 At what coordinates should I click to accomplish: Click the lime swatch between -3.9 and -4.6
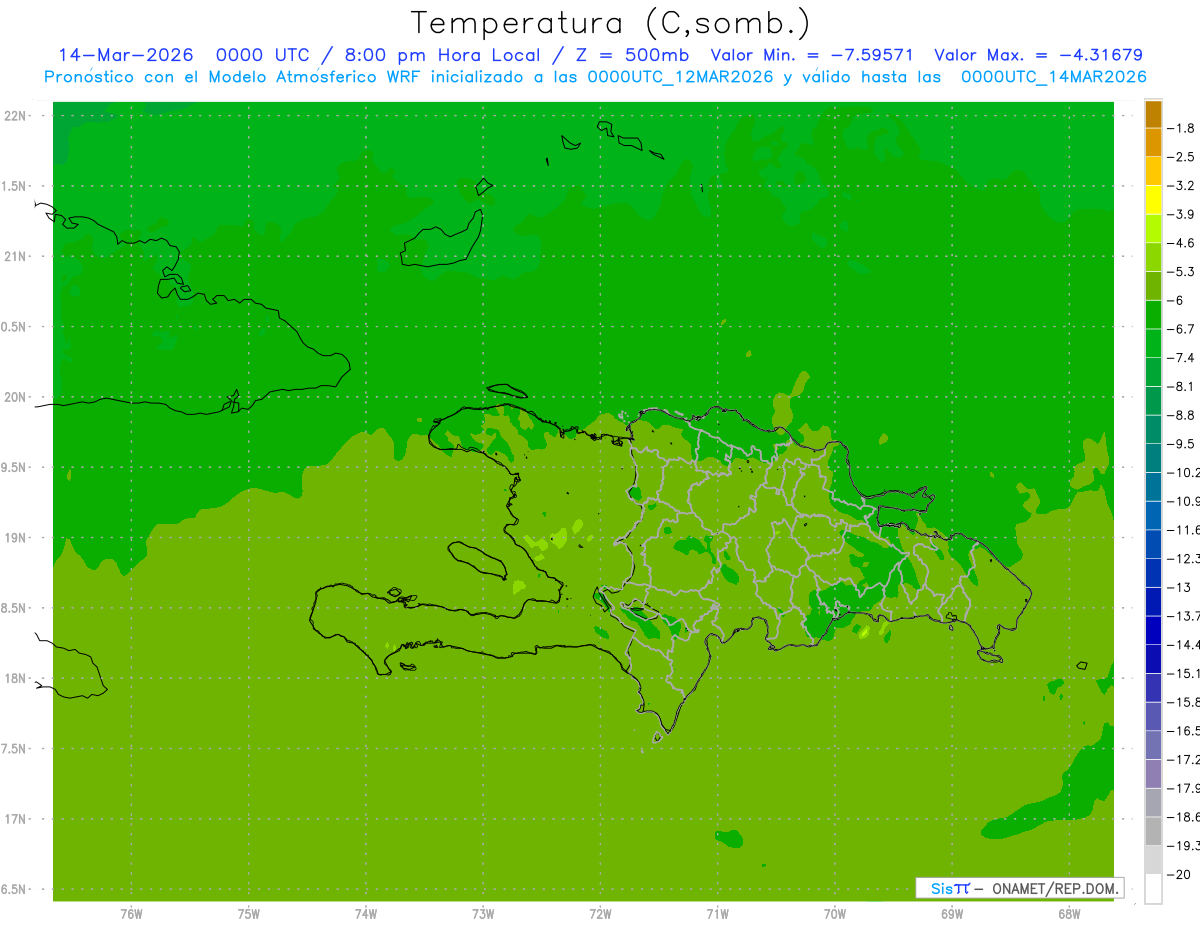coord(1153,229)
